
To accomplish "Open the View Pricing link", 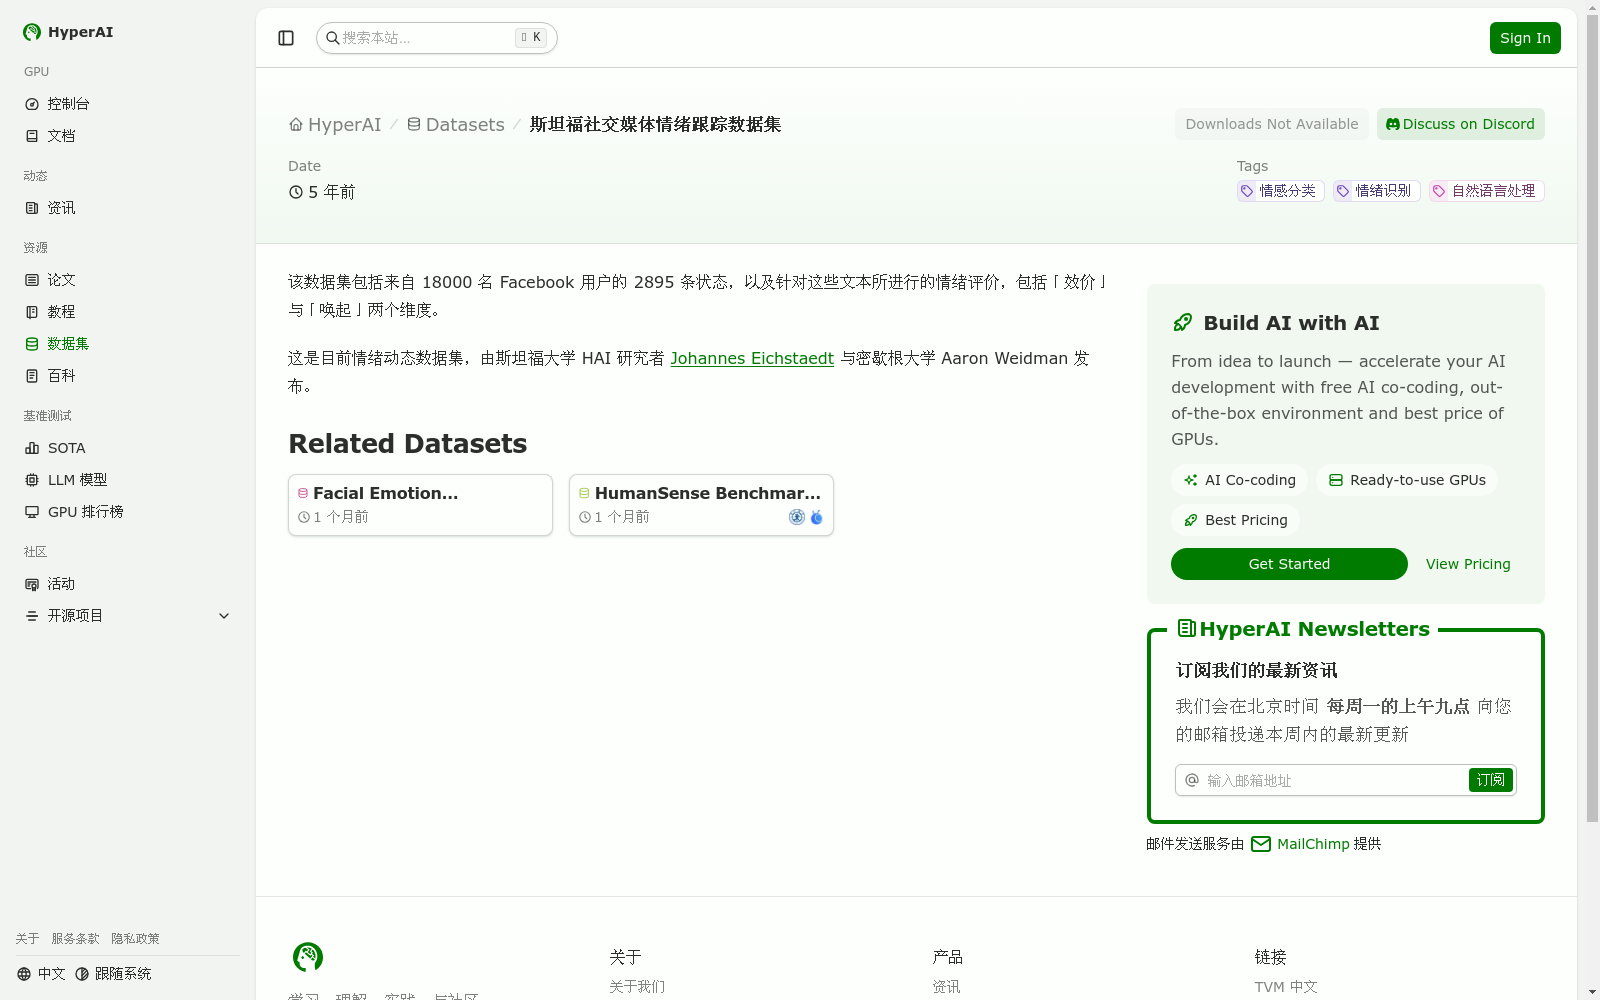I will click(x=1468, y=564).
